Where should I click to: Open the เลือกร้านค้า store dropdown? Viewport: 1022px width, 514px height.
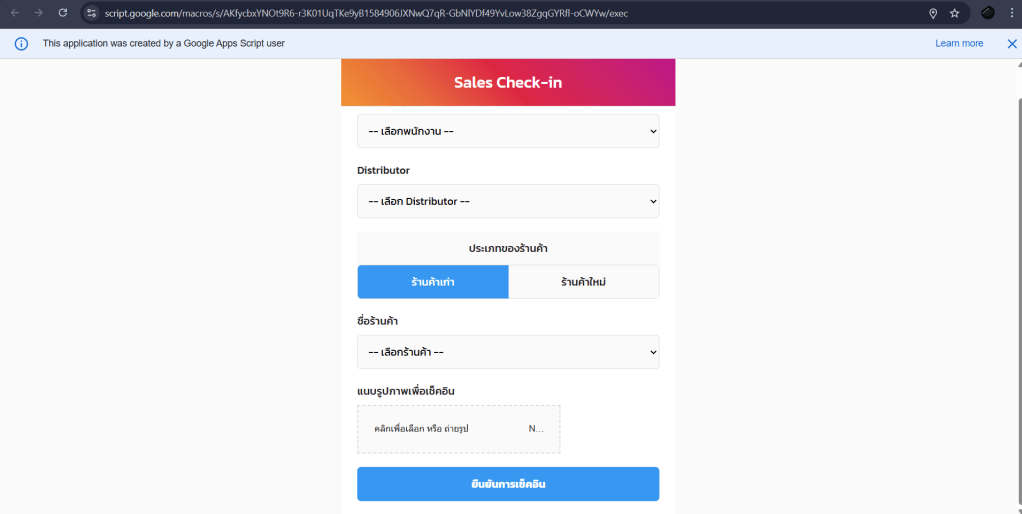tap(508, 352)
